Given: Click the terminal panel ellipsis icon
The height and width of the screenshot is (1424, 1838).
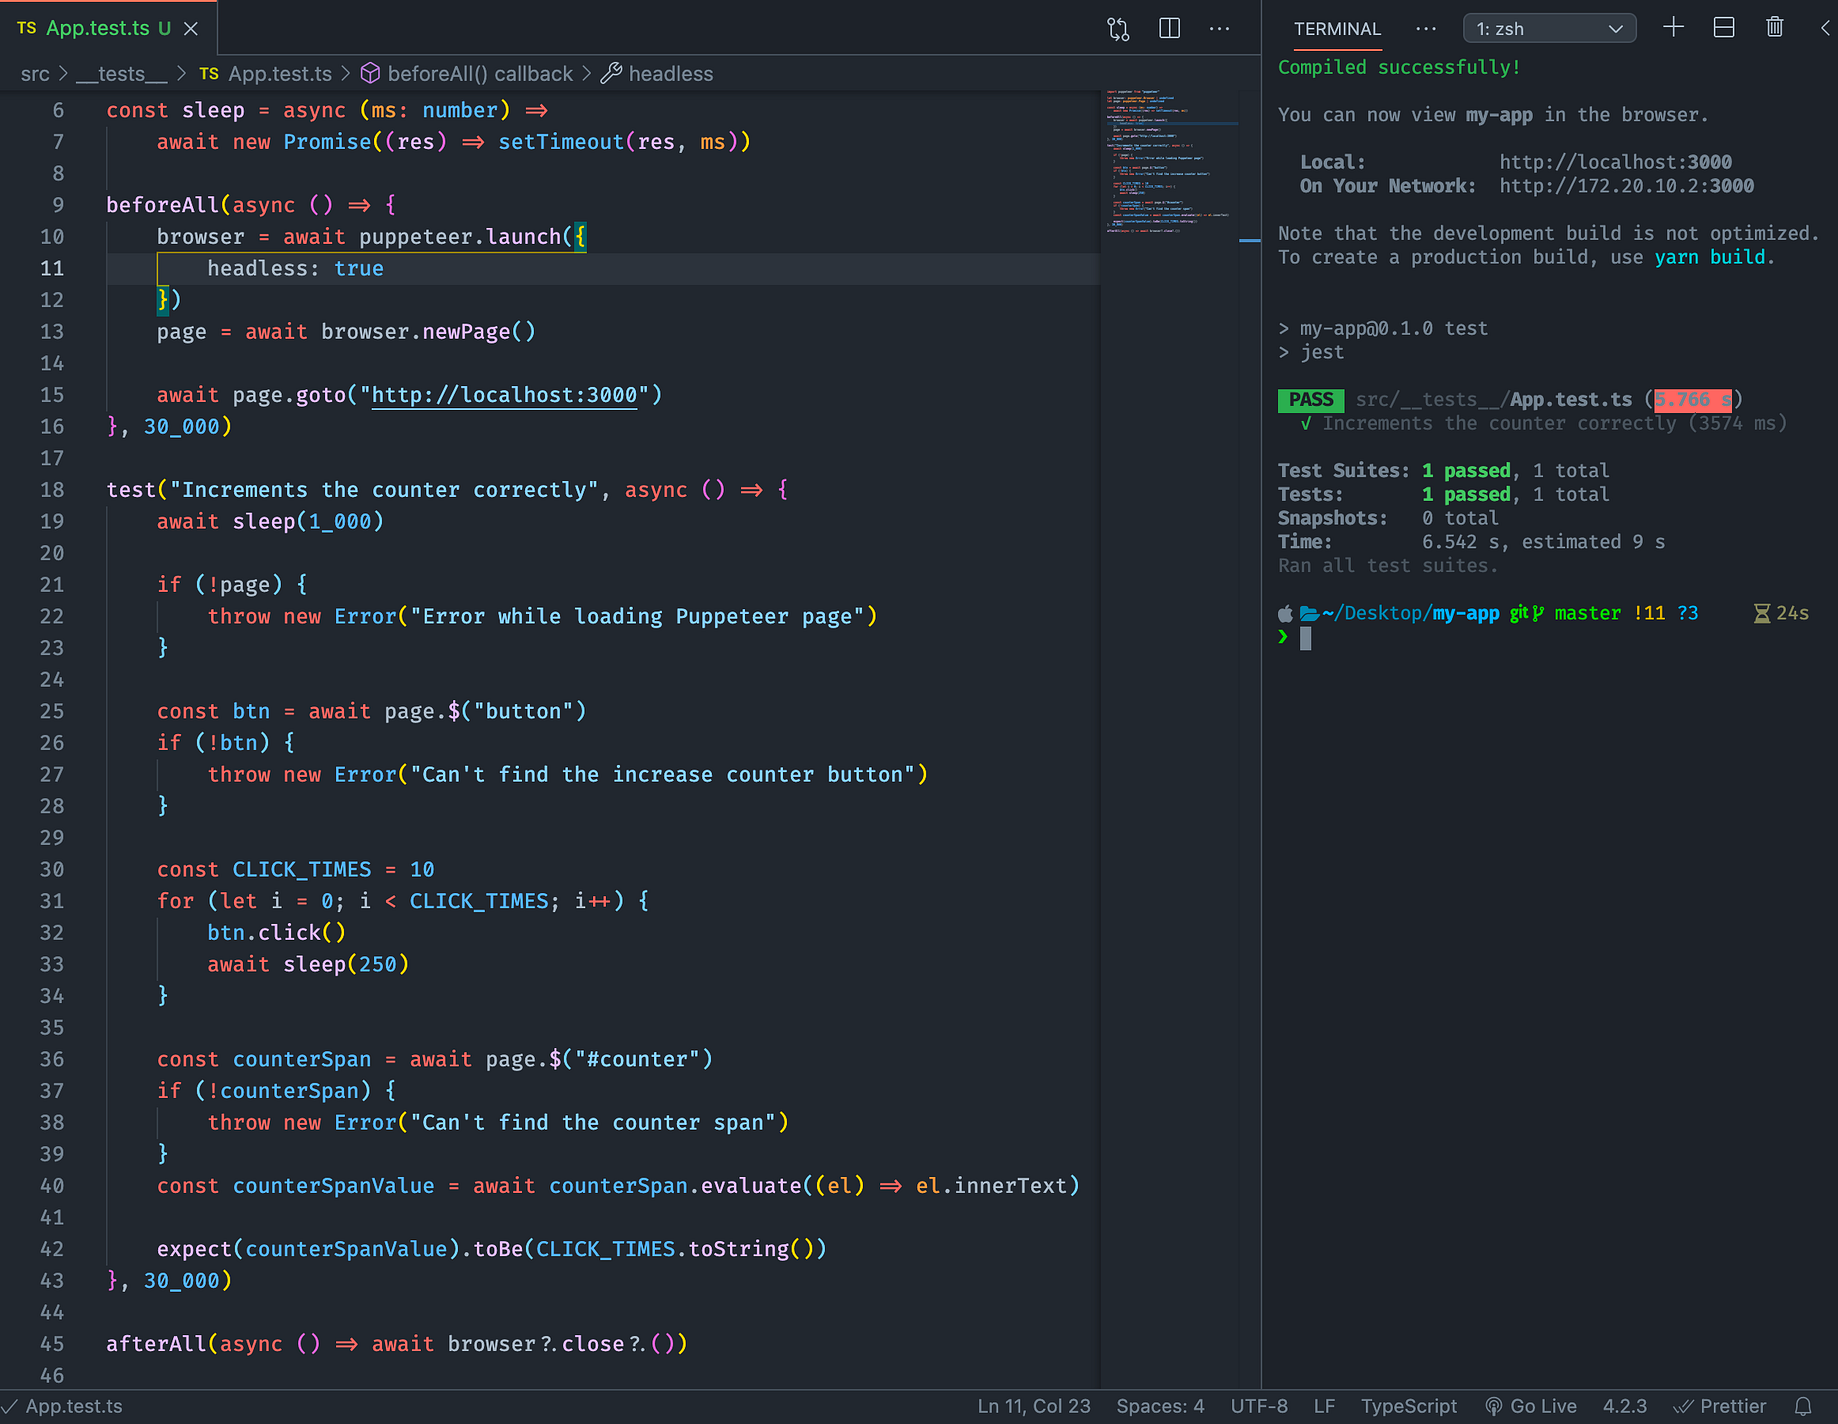Looking at the screenshot, I should pyautogui.click(x=1425, y=28).
